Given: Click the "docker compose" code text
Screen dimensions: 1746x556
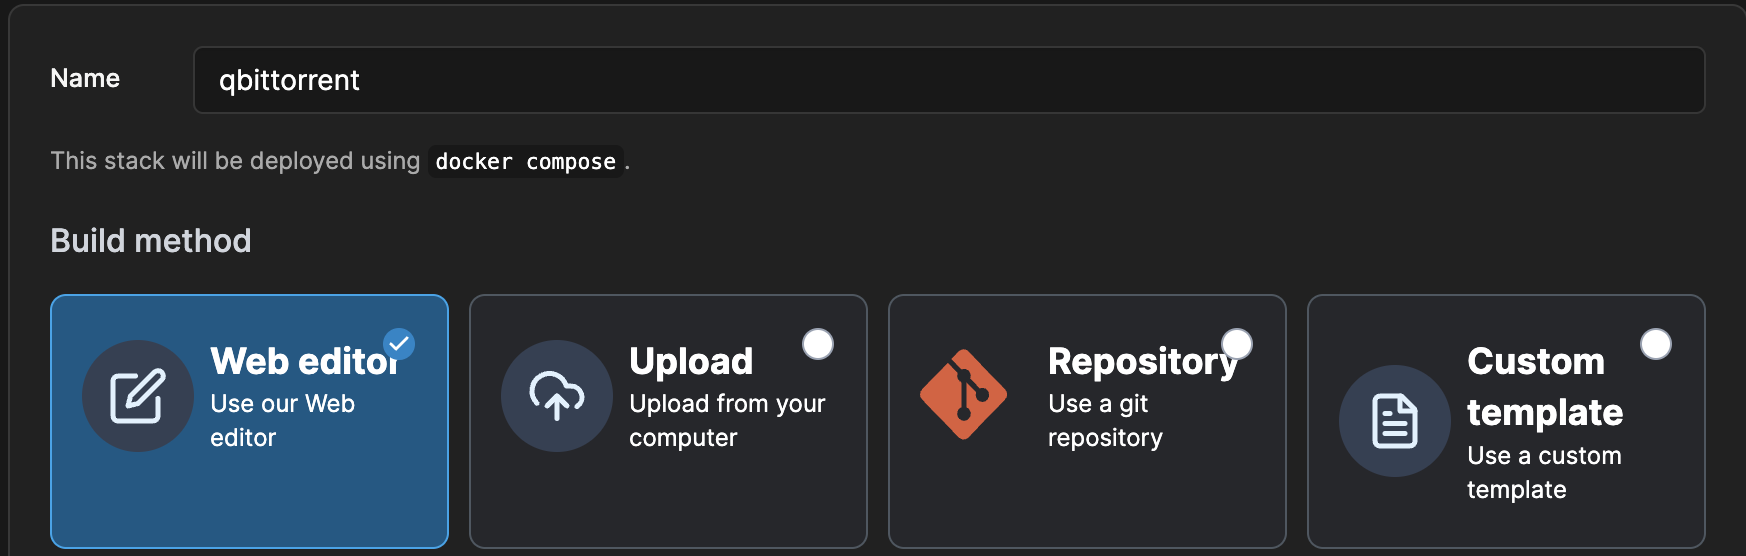Looking at the screenshot, I should (x=525, y=162).
